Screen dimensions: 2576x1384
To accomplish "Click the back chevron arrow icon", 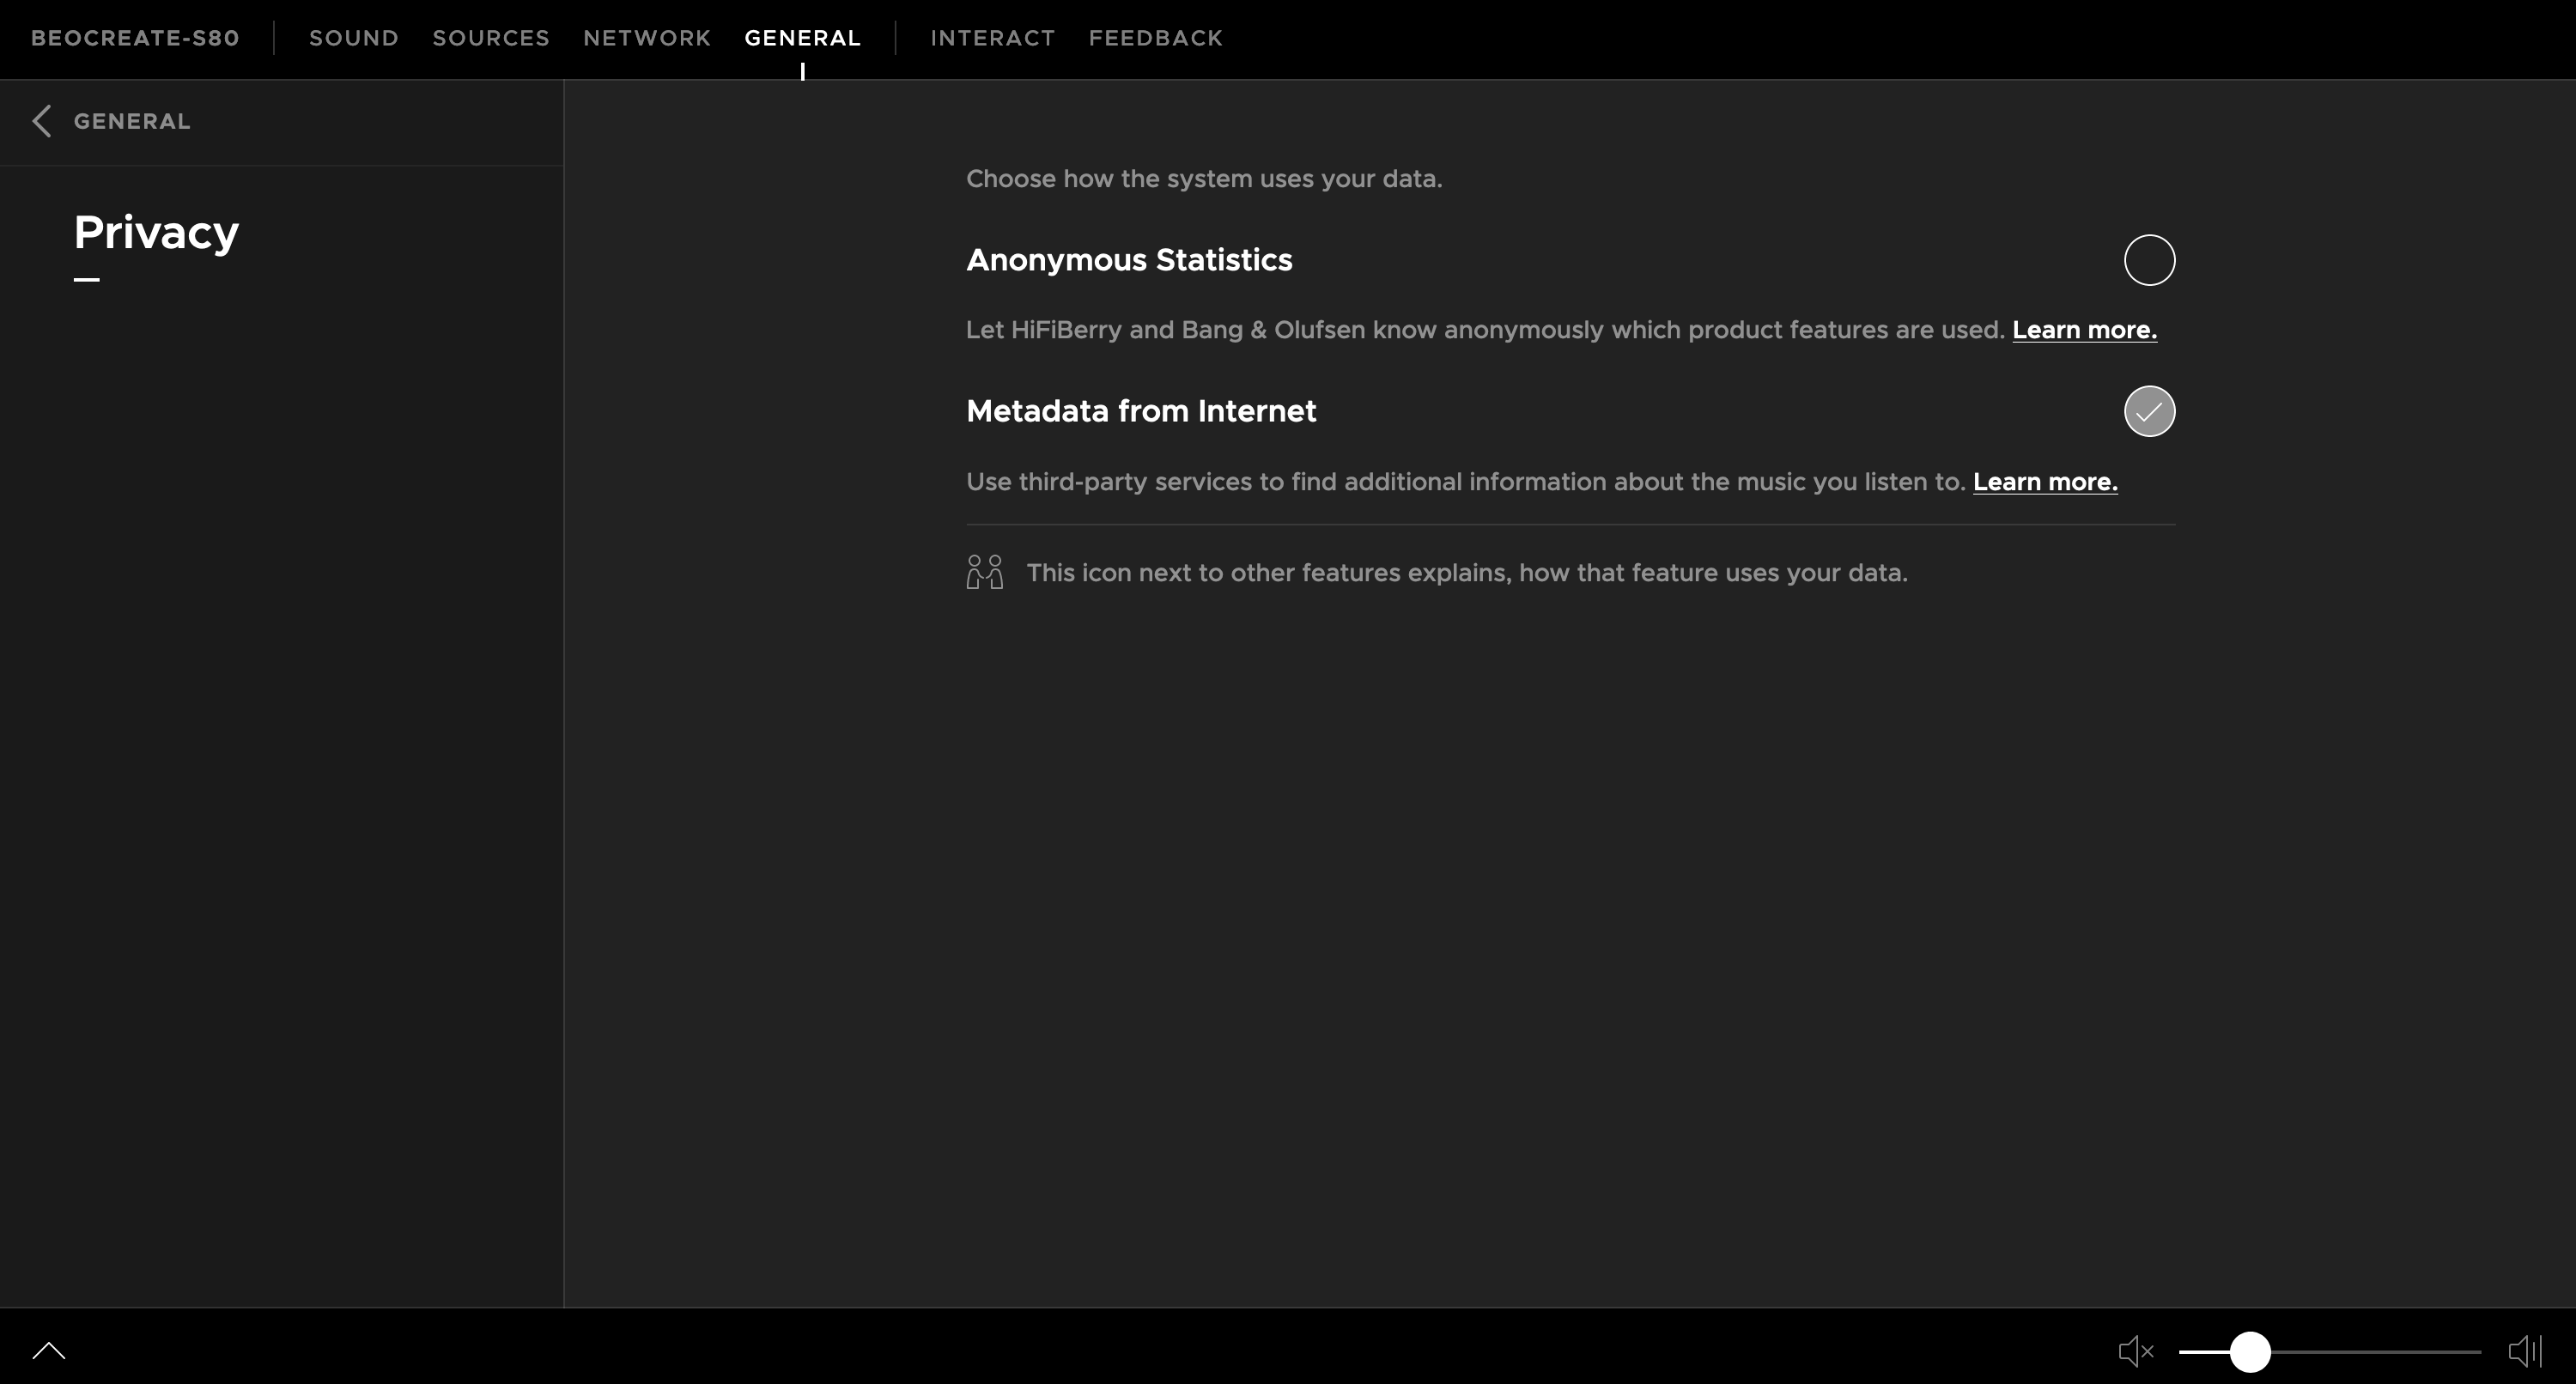I will [x=41, y=121].
